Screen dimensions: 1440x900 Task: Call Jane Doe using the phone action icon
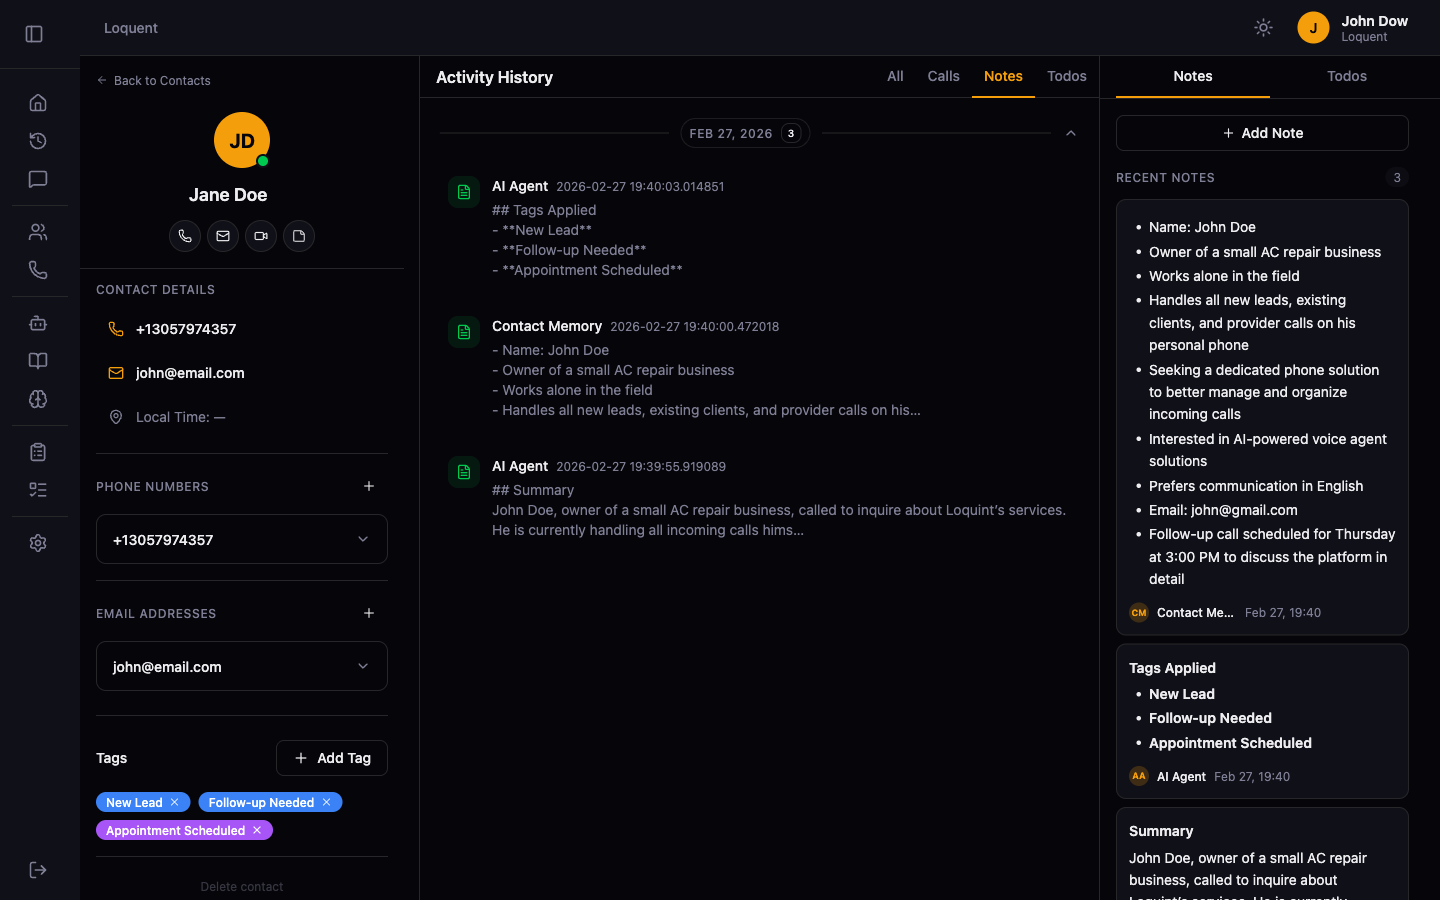coord(185,236)
